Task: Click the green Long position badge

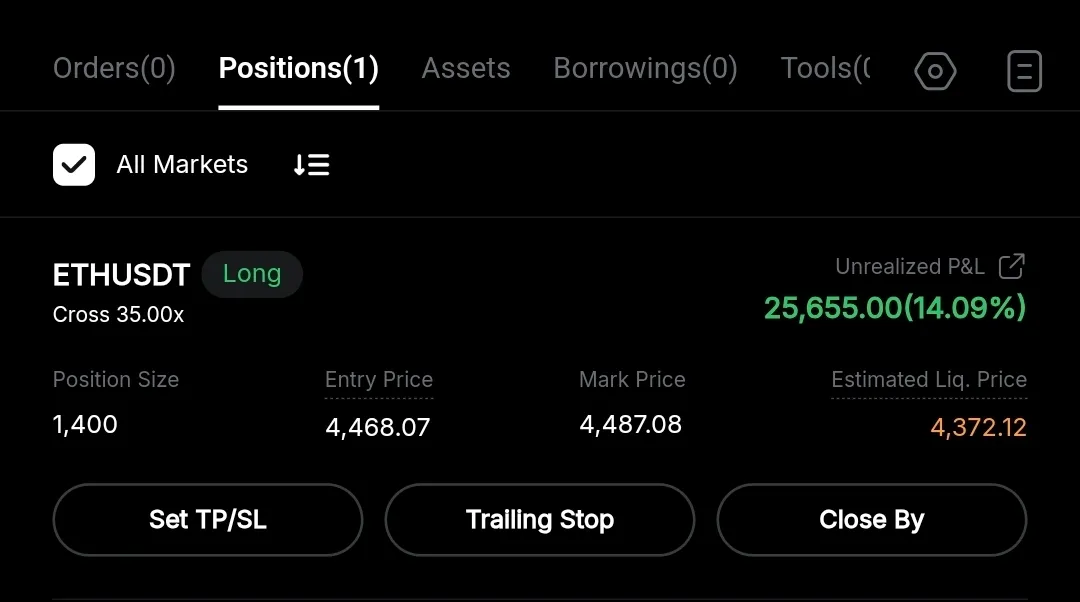Action: pos(252,274)
